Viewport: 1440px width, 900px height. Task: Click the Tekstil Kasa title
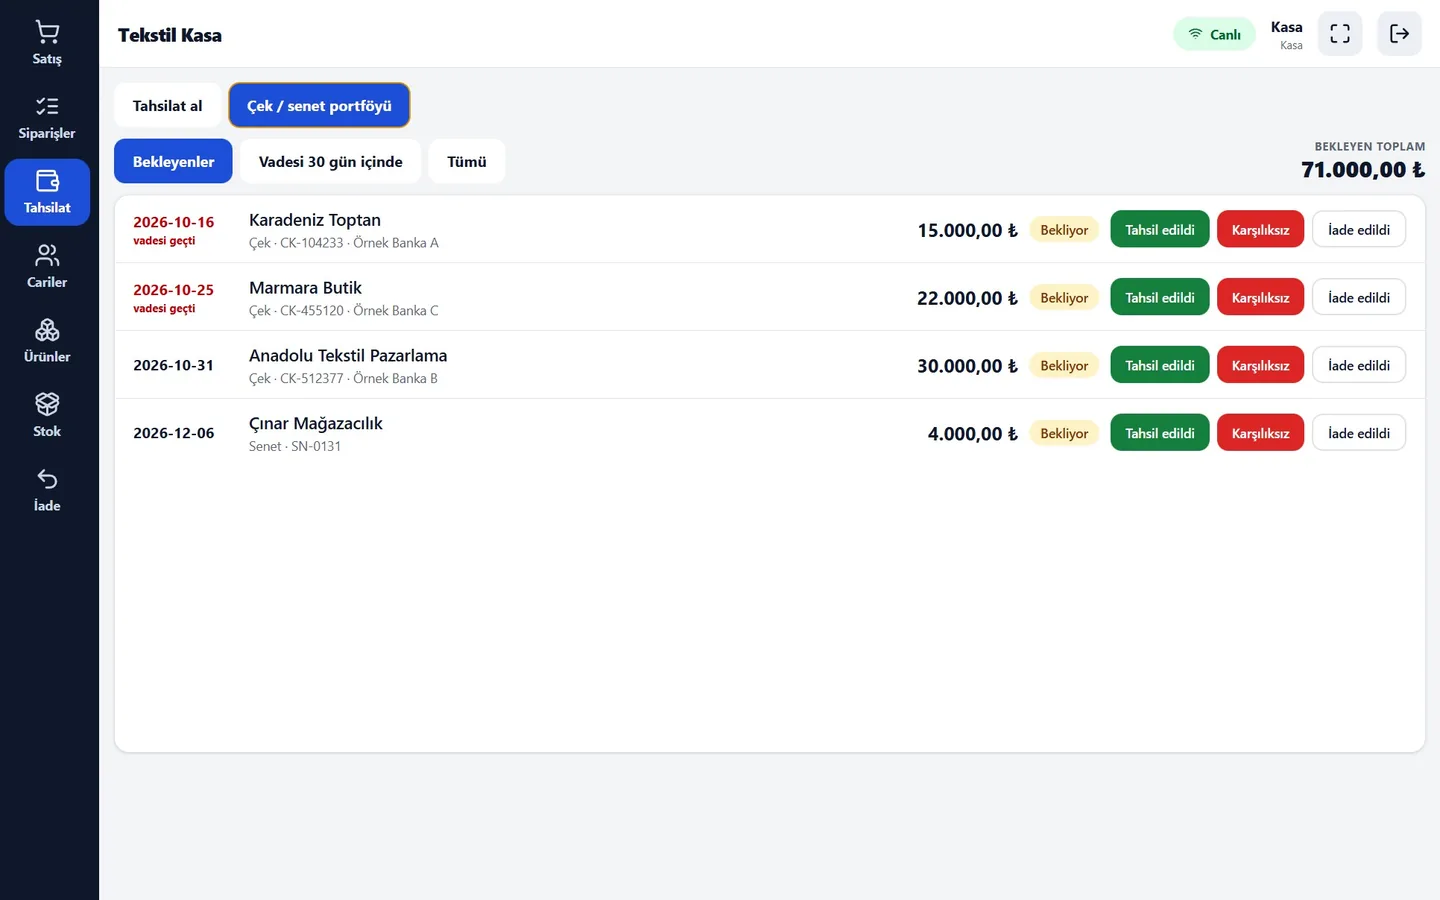(x=170, y=35)
